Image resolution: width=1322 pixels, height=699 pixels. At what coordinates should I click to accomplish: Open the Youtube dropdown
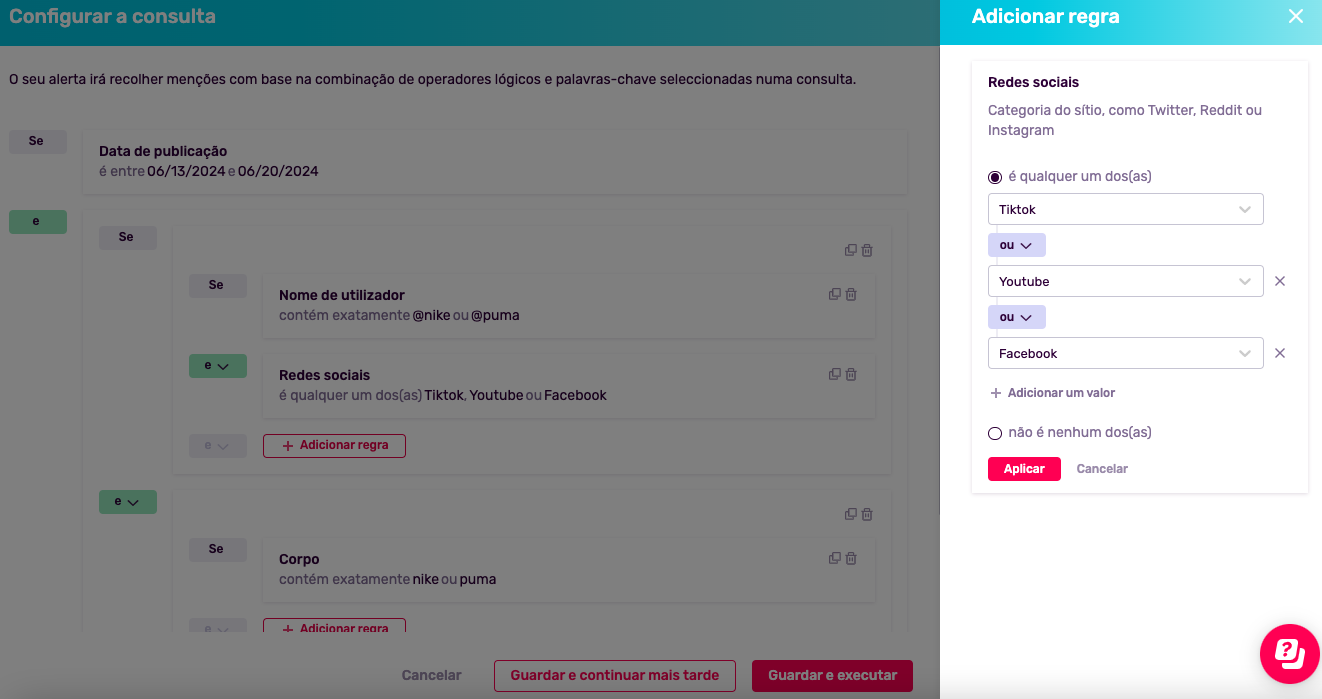click(1126, 281)
